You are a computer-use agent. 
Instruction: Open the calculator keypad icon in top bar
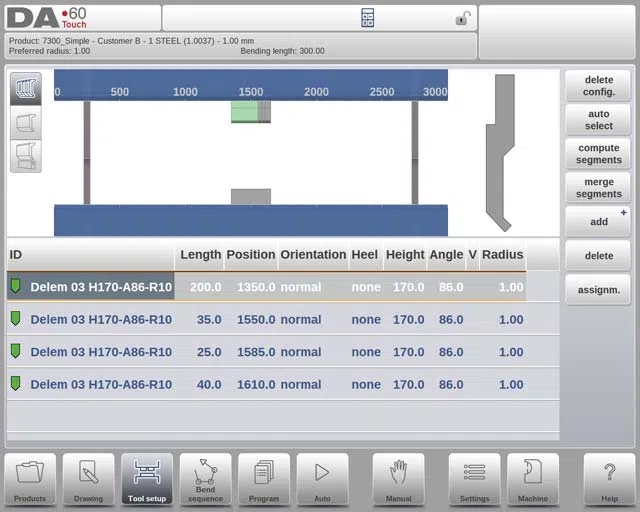click(367, 18)
